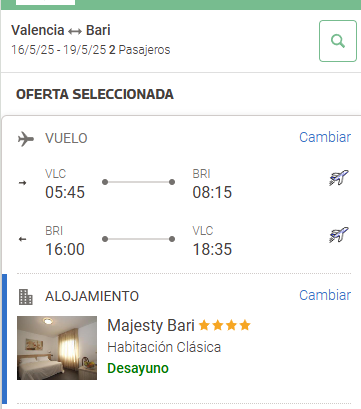Click the Valencia ↔ Bari route title
The height and width of the screenshot is (409, 361).
pyautogui.click(x=61, y=30)
